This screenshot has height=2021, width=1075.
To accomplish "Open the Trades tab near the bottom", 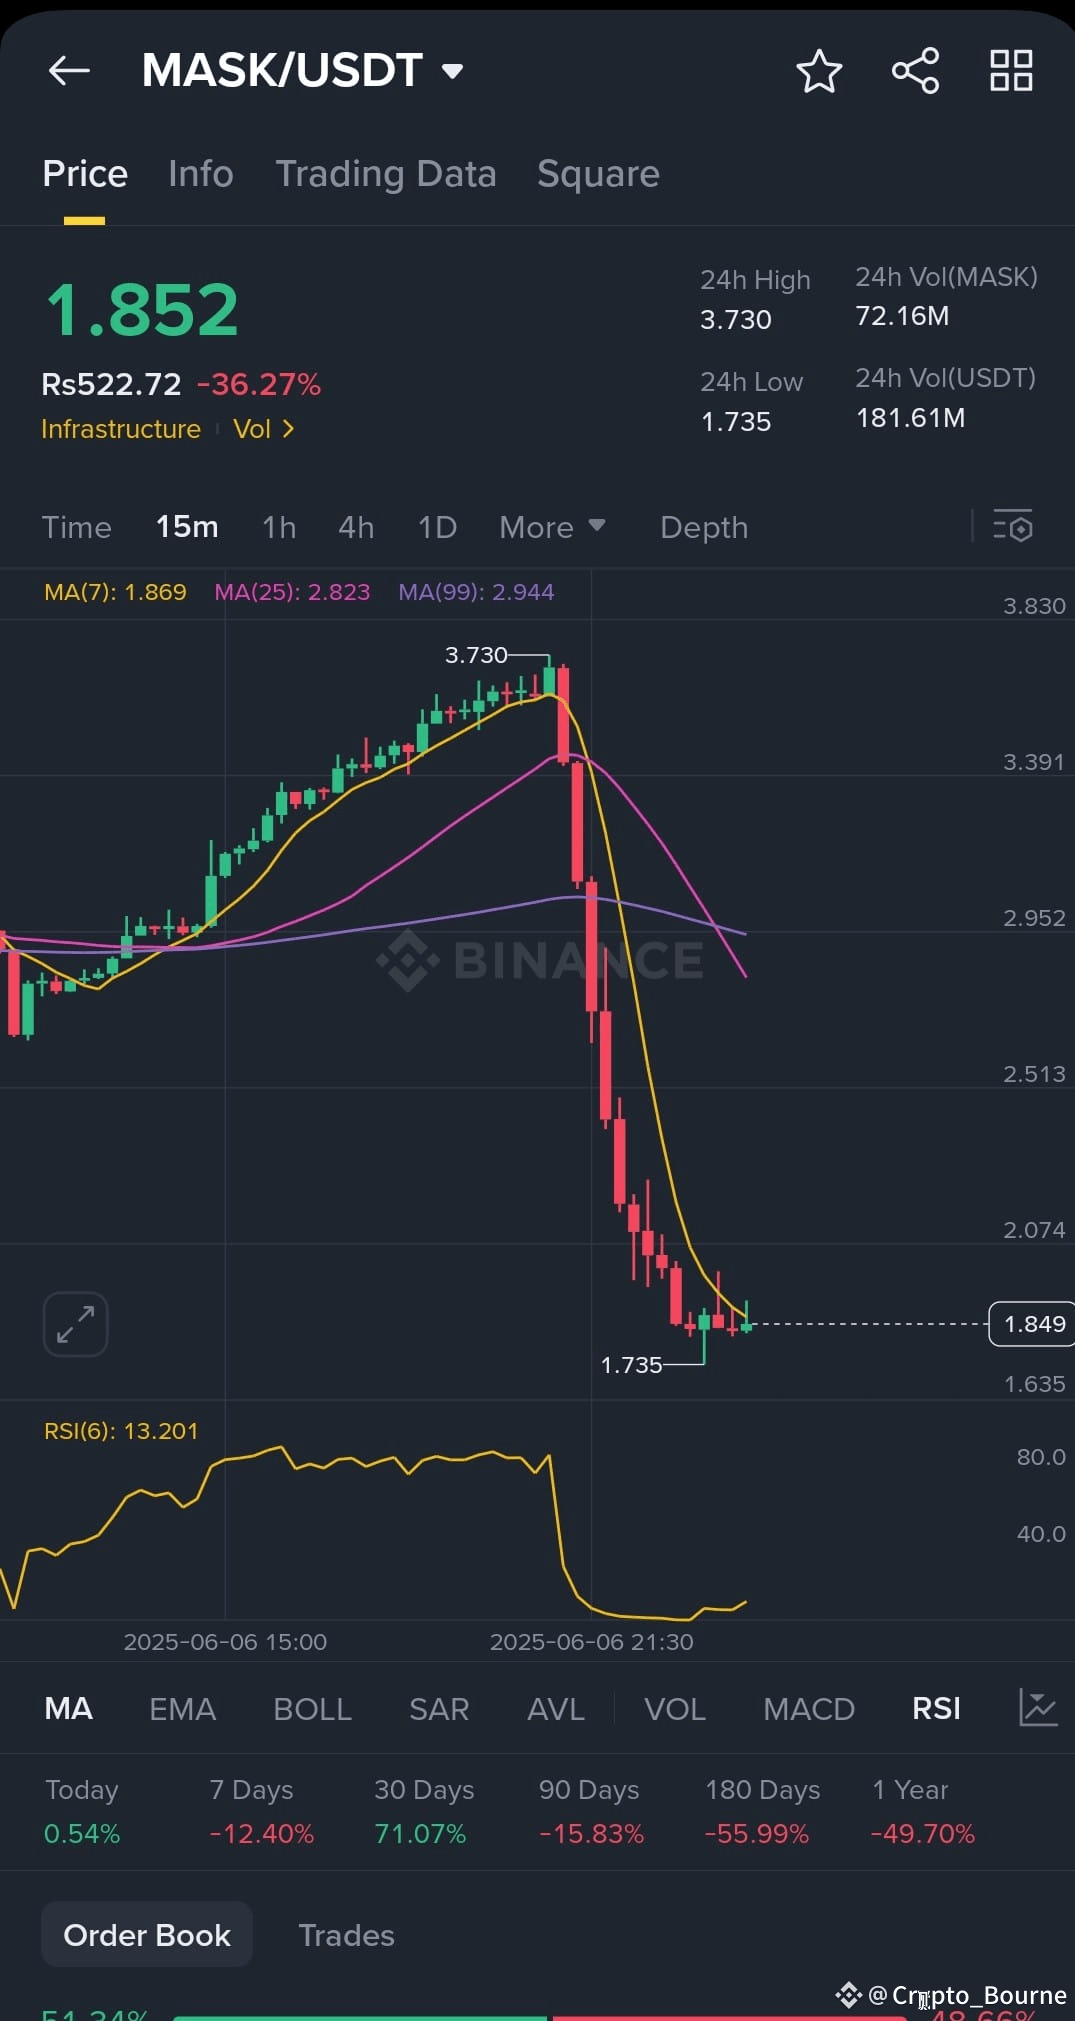I will (x=346, y=1934).
